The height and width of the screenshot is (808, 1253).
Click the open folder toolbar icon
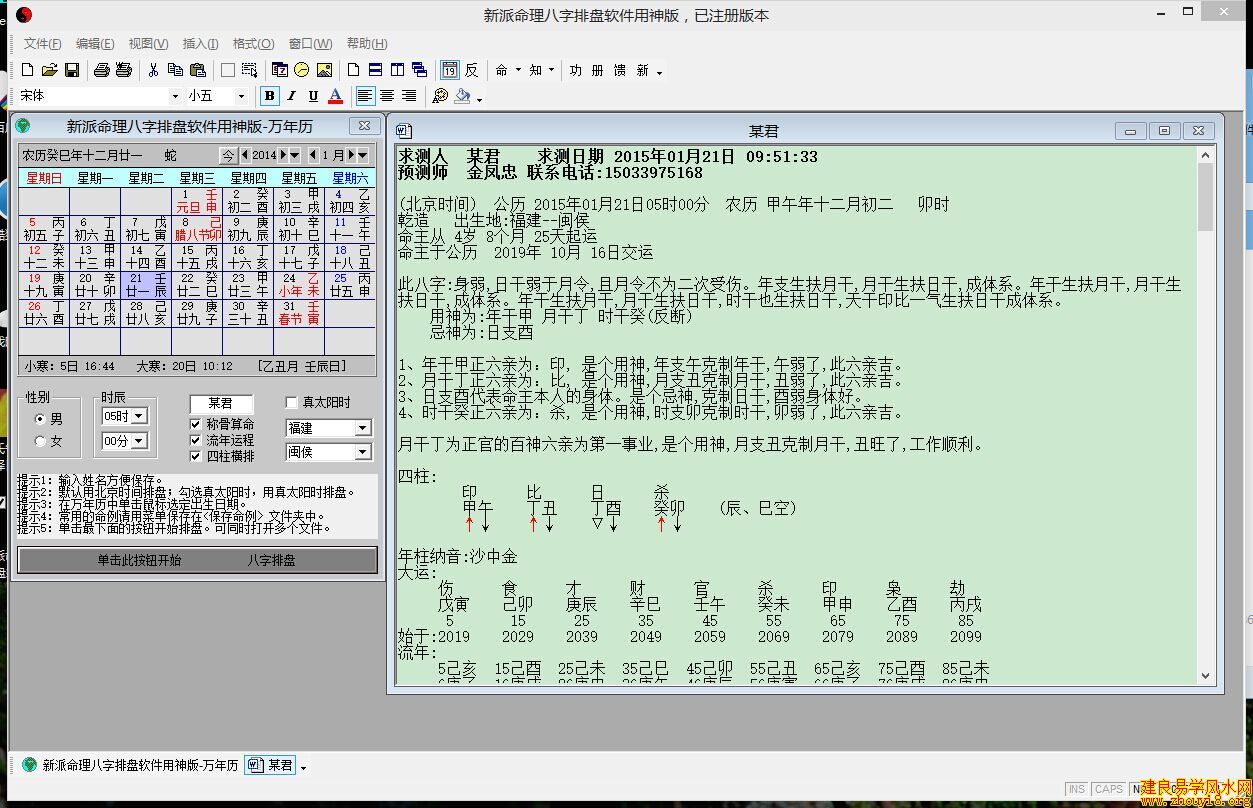(50, 70)
